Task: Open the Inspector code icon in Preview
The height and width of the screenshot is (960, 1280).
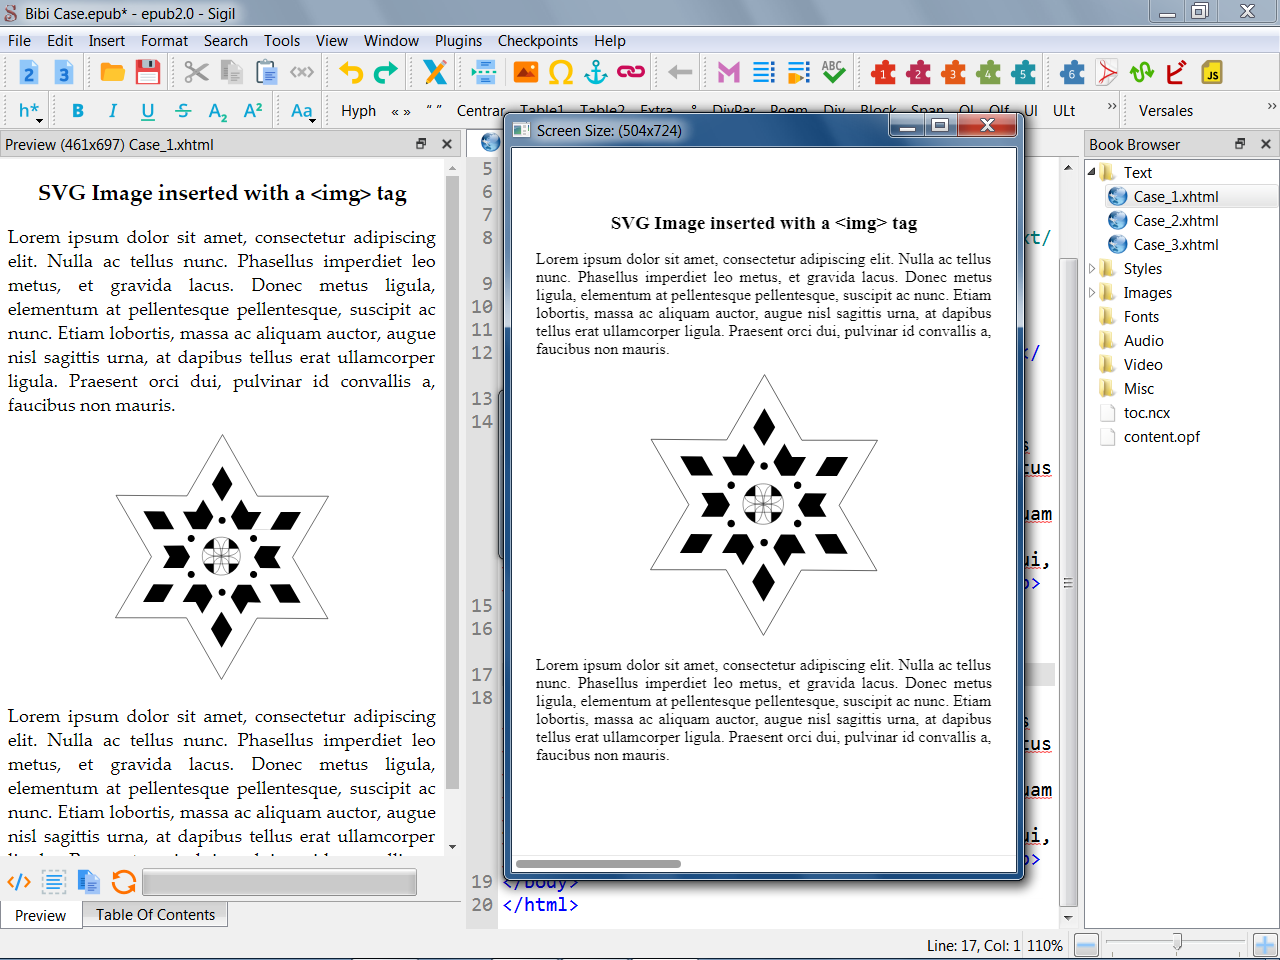Action: point(19,881)
